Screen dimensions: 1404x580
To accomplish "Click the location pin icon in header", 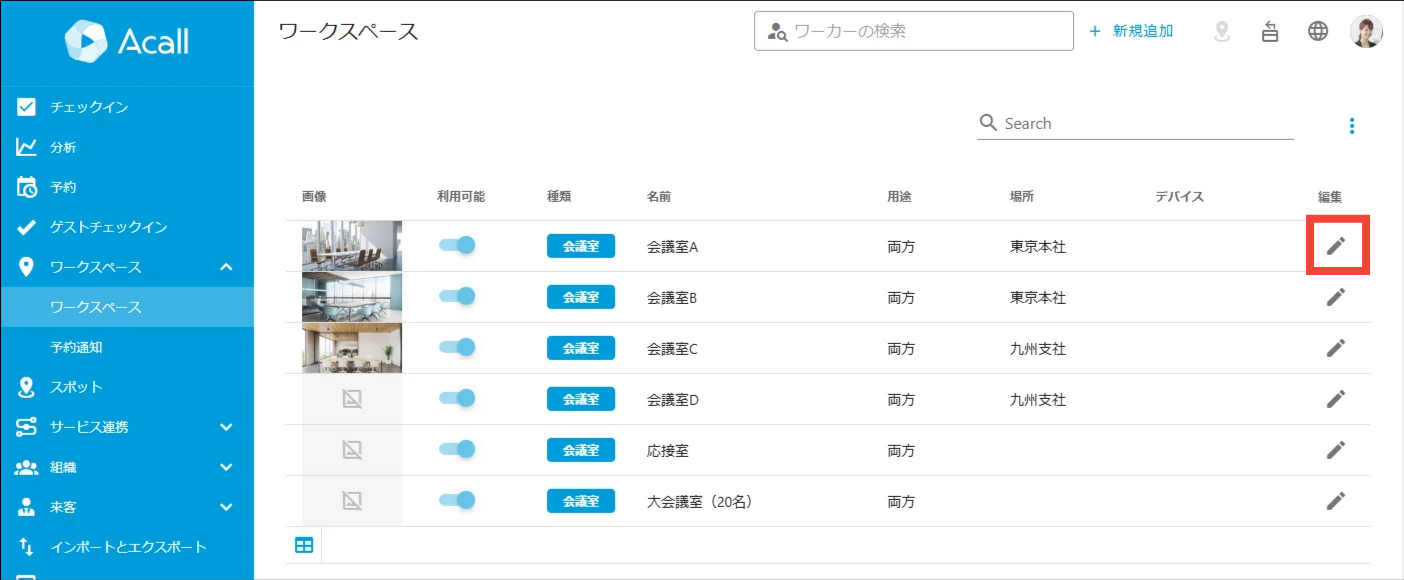I will pyautogui.click(x=1221, y=31).
